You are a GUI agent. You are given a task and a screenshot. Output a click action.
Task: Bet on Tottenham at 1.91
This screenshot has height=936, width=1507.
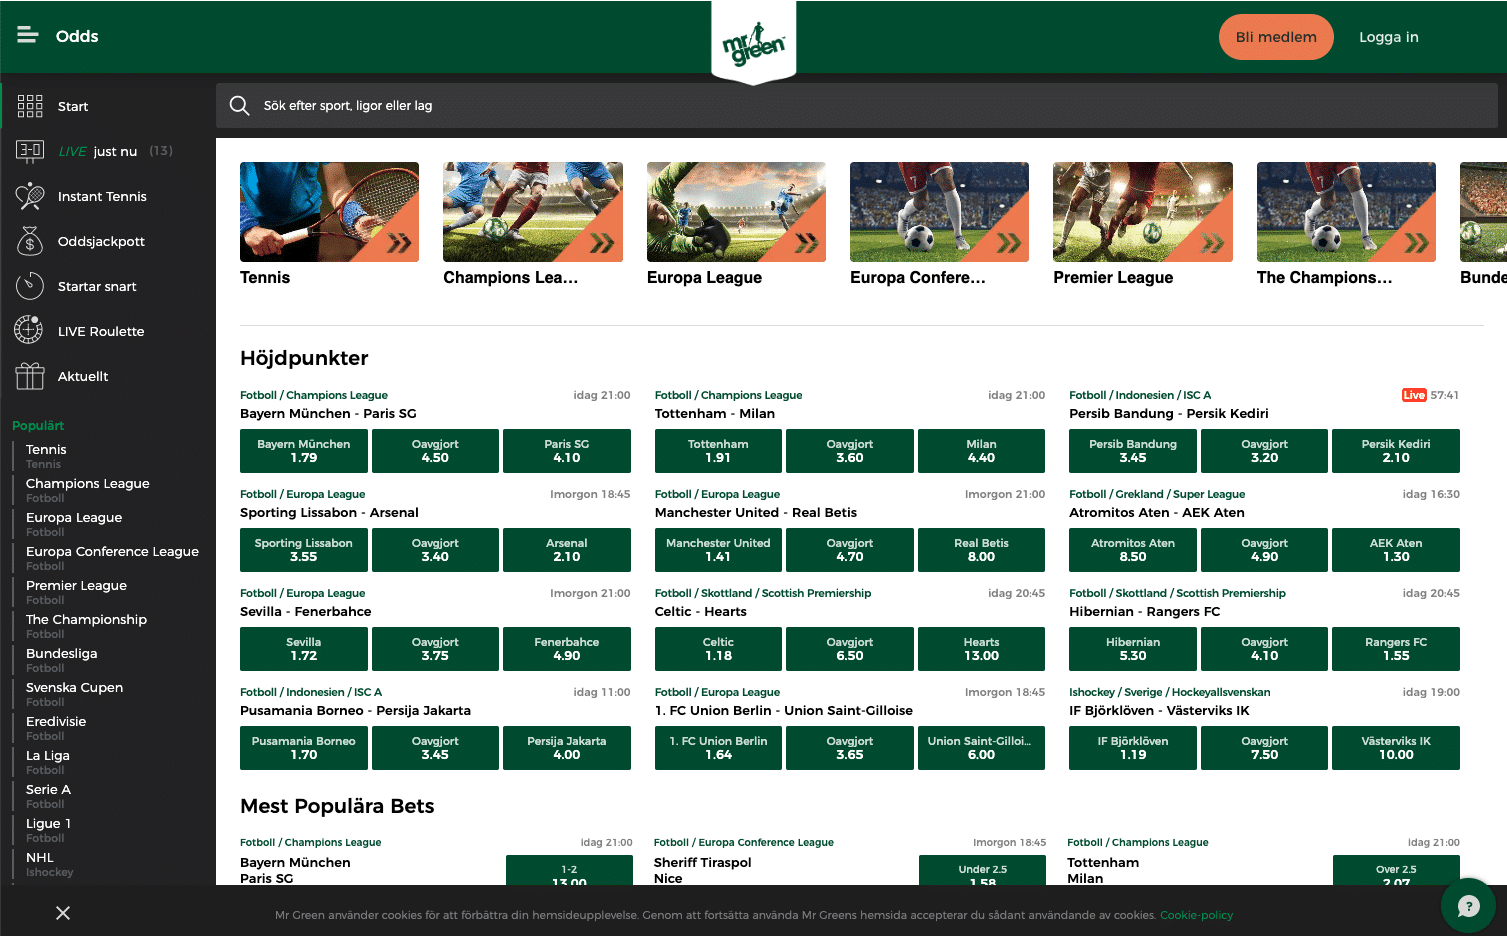pyautogui.click(x=718, y=451)
